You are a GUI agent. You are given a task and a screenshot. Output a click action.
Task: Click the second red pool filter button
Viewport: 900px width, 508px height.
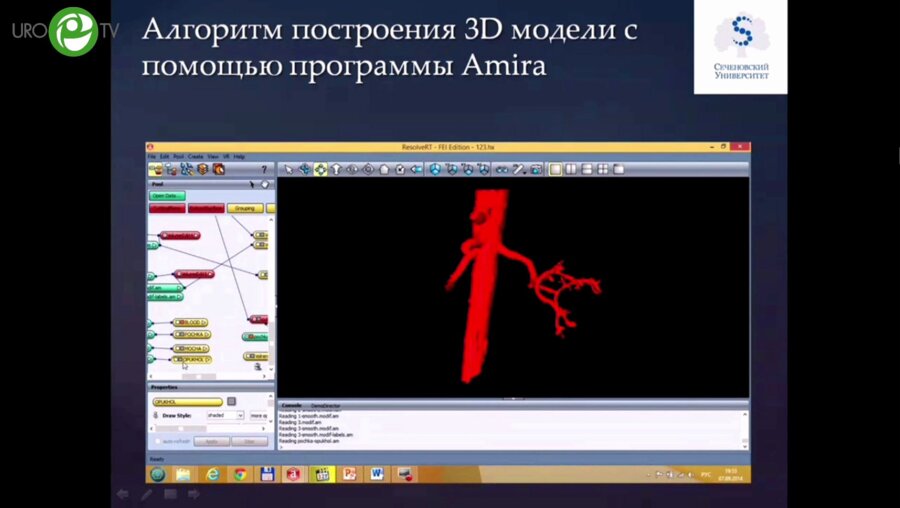tap(206, 208)
